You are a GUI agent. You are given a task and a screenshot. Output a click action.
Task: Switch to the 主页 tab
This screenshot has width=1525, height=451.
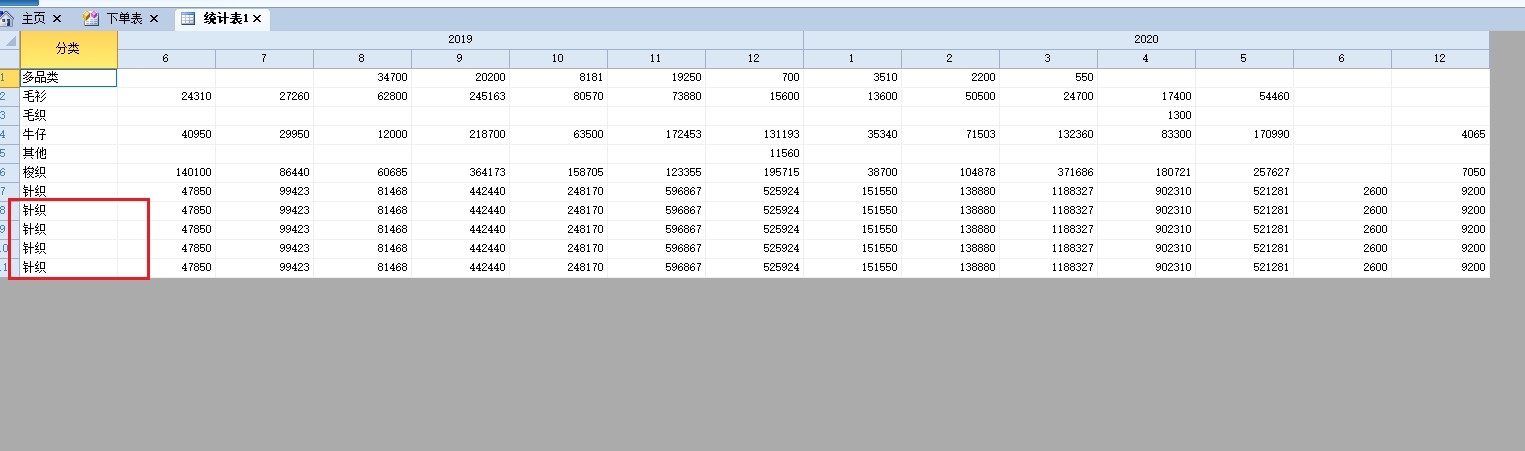pos(33,19)
